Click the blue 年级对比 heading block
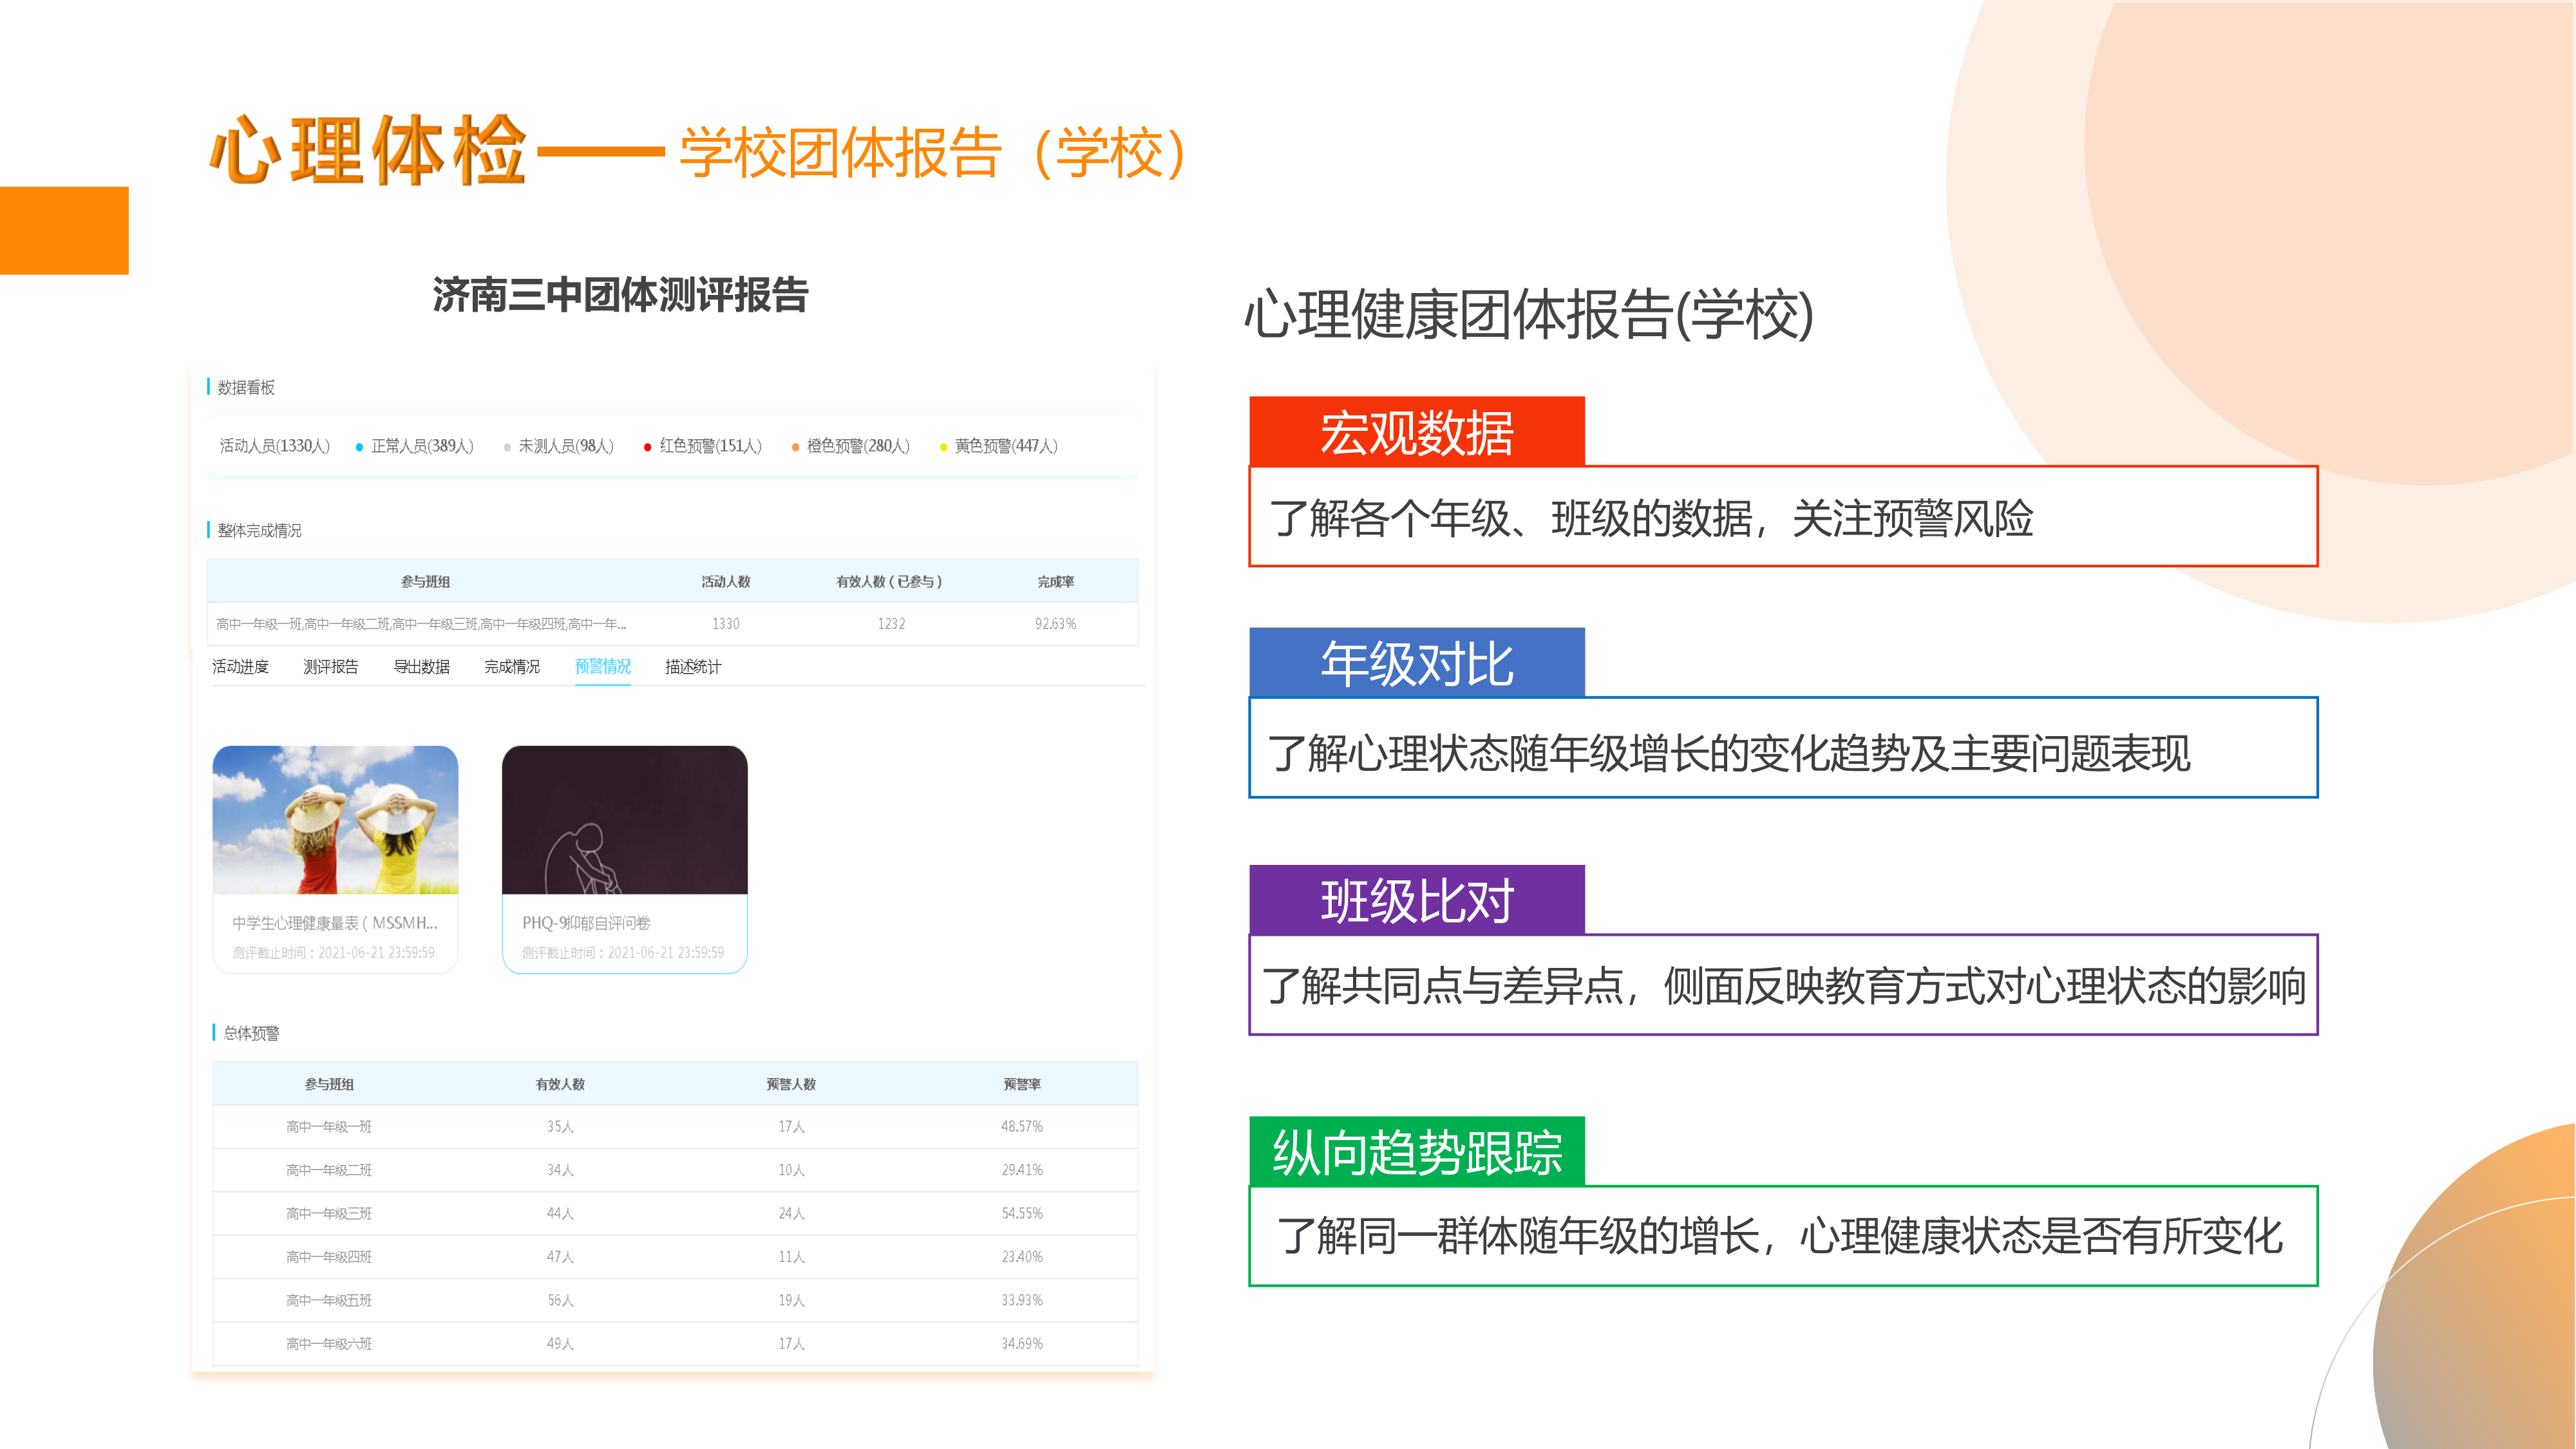The image size is (2576, 1449). [x=1416, y=663]
